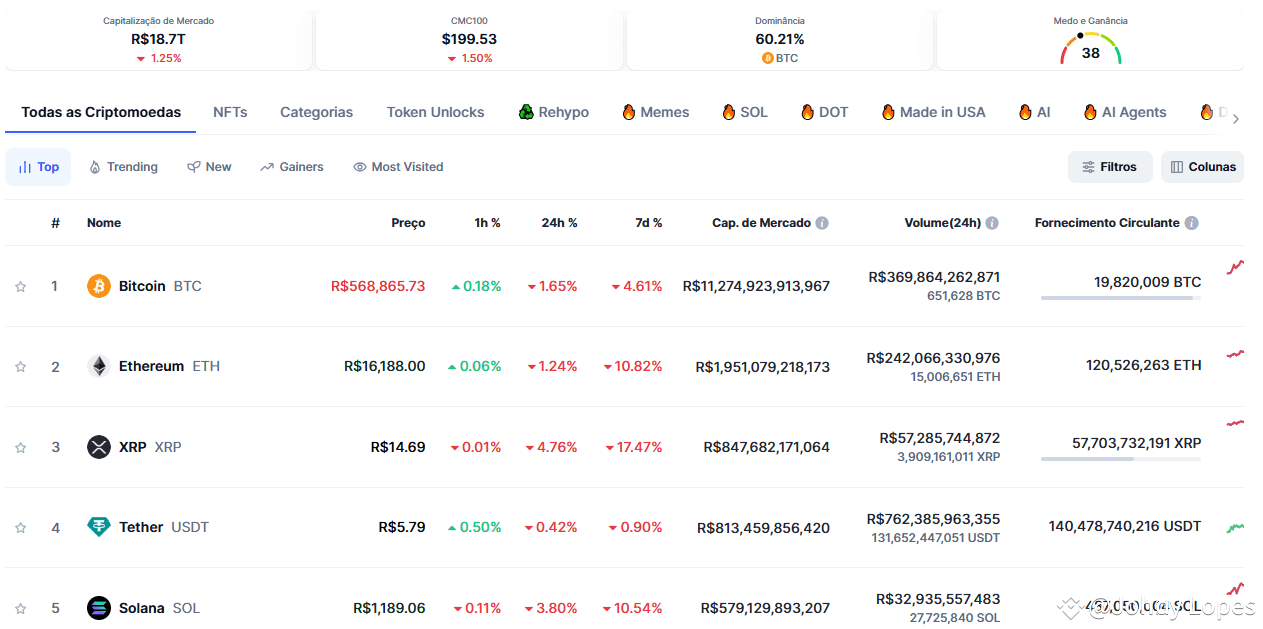Image resolution: width=1263 pixels, height=629 pixels.
Task: Click Tether price R$5.79
Action: [402, 527]
